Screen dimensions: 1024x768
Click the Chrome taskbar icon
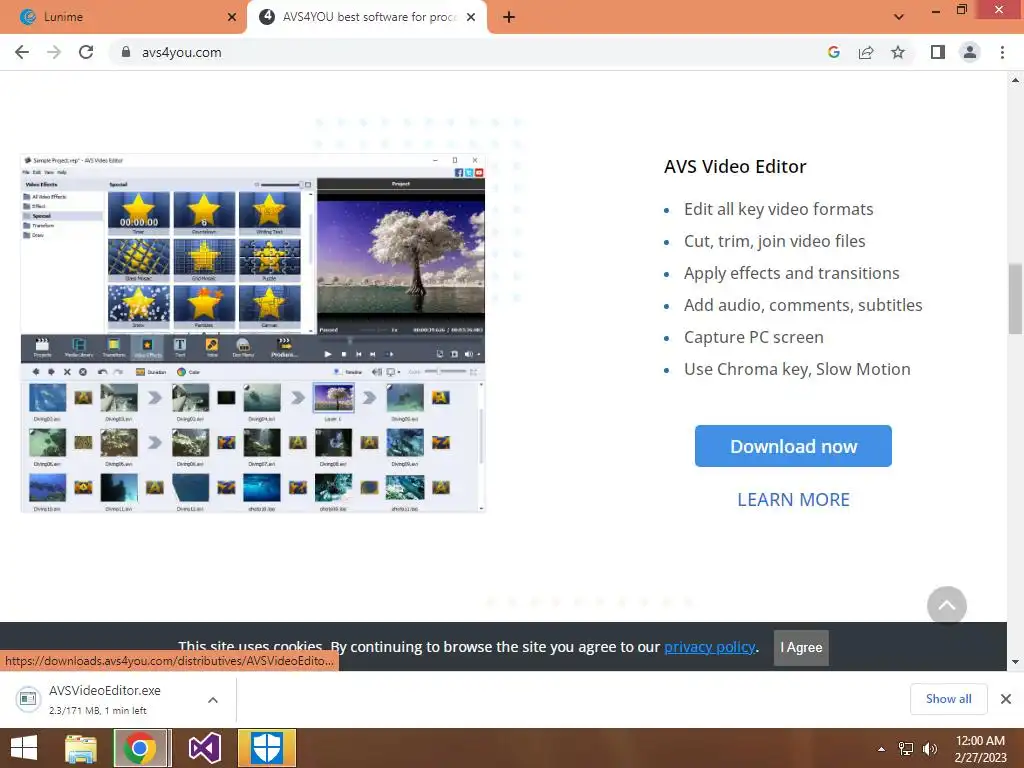tap(142, 748)
